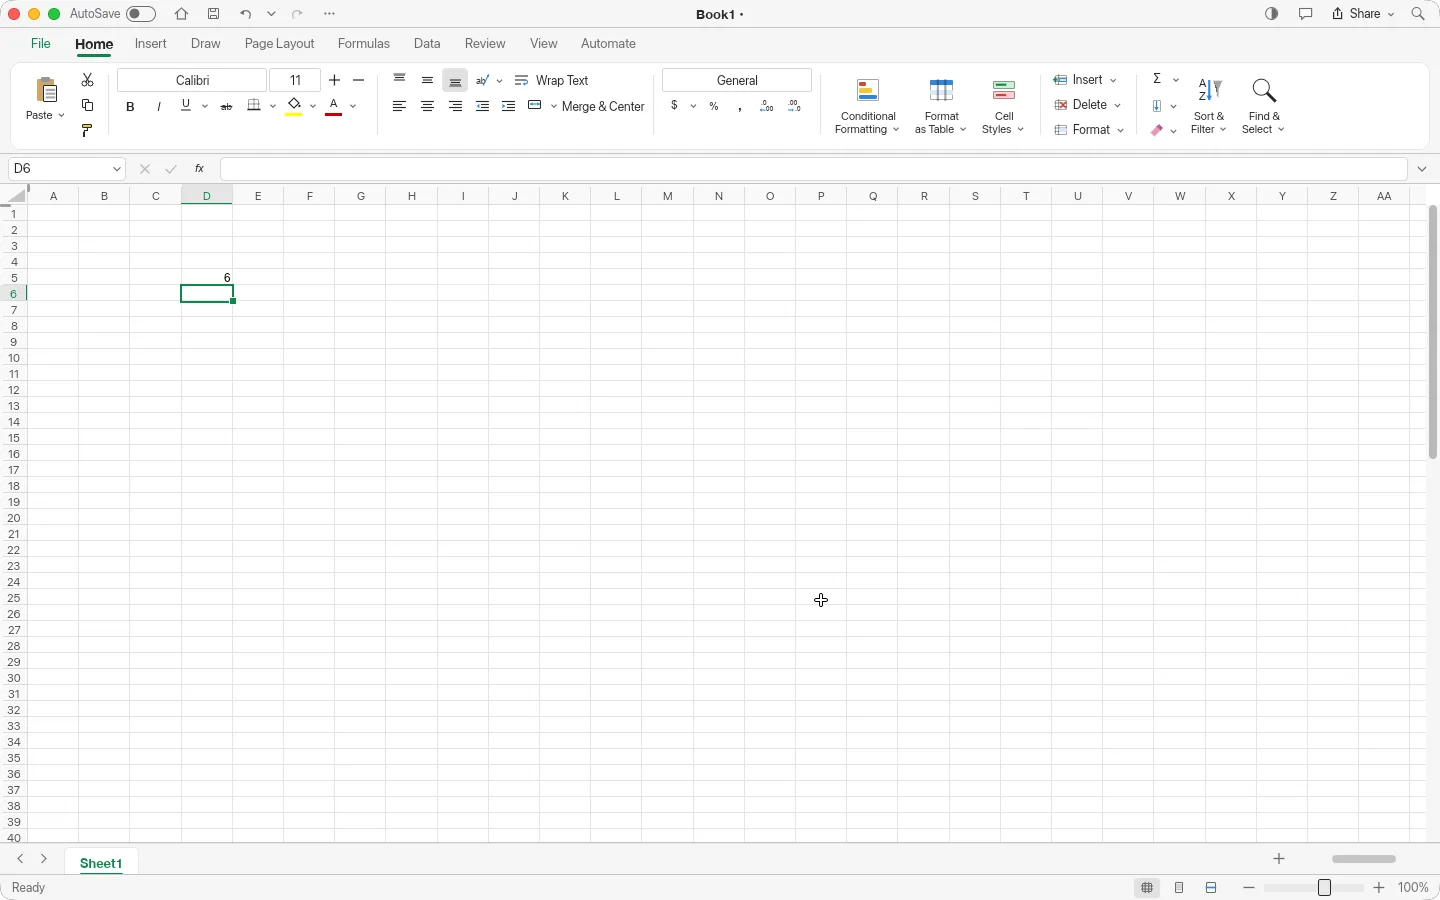Cut selection with the scissors icon

pyautogui.click(x=87, y=80)
